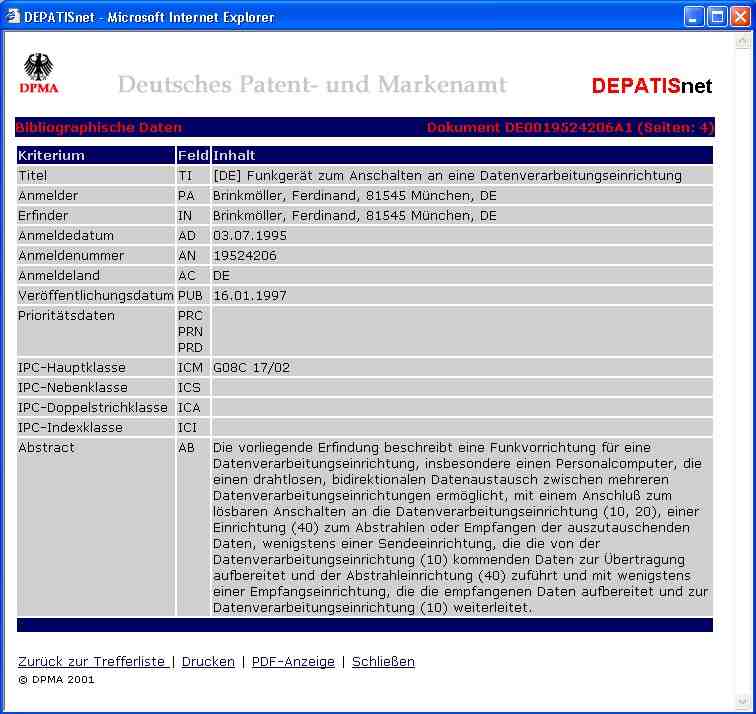
Task: Go back via Zurück zur Trefferliste
Action: click(93, 662)
